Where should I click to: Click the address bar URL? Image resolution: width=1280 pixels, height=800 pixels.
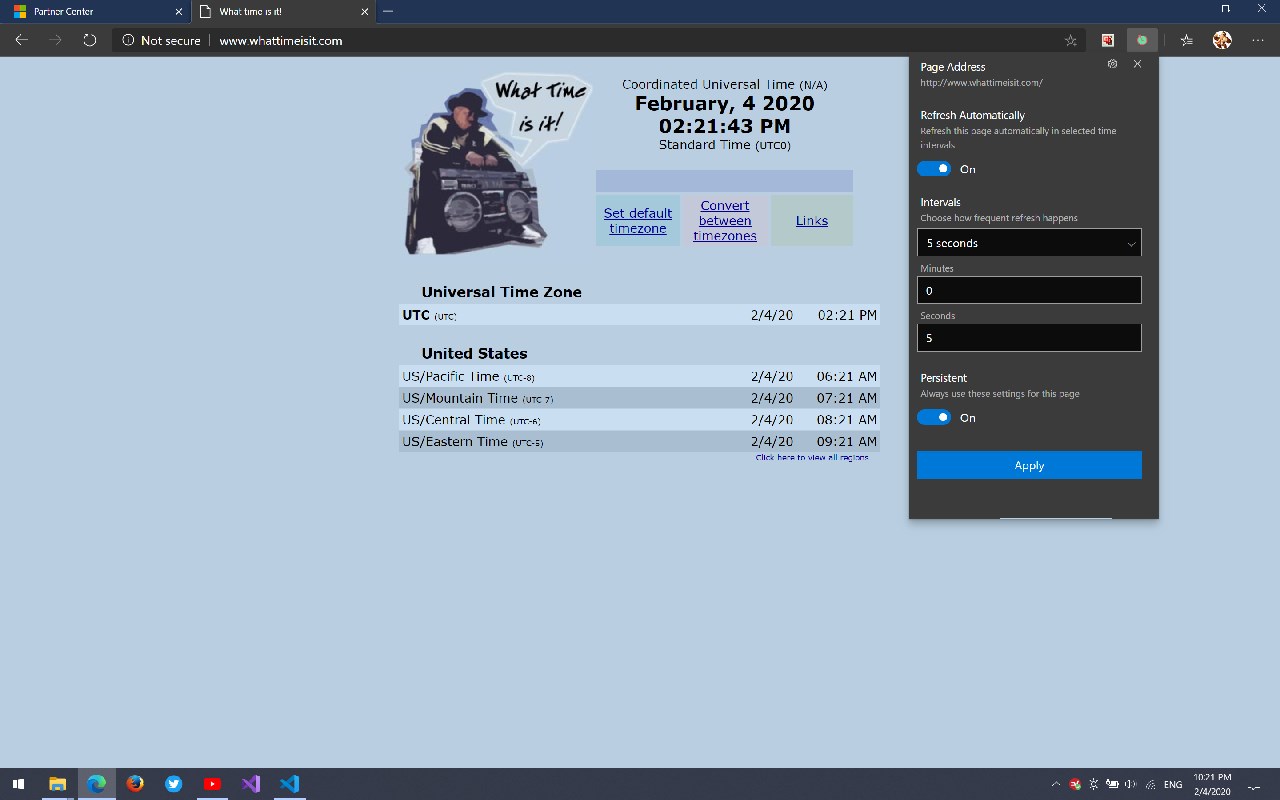click(281, 41)
